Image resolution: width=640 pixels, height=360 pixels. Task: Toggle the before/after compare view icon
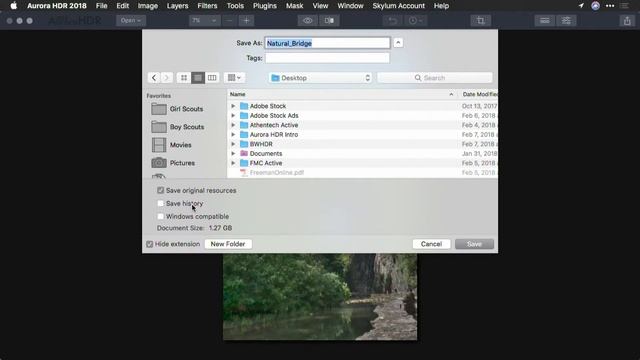point(329,20)
